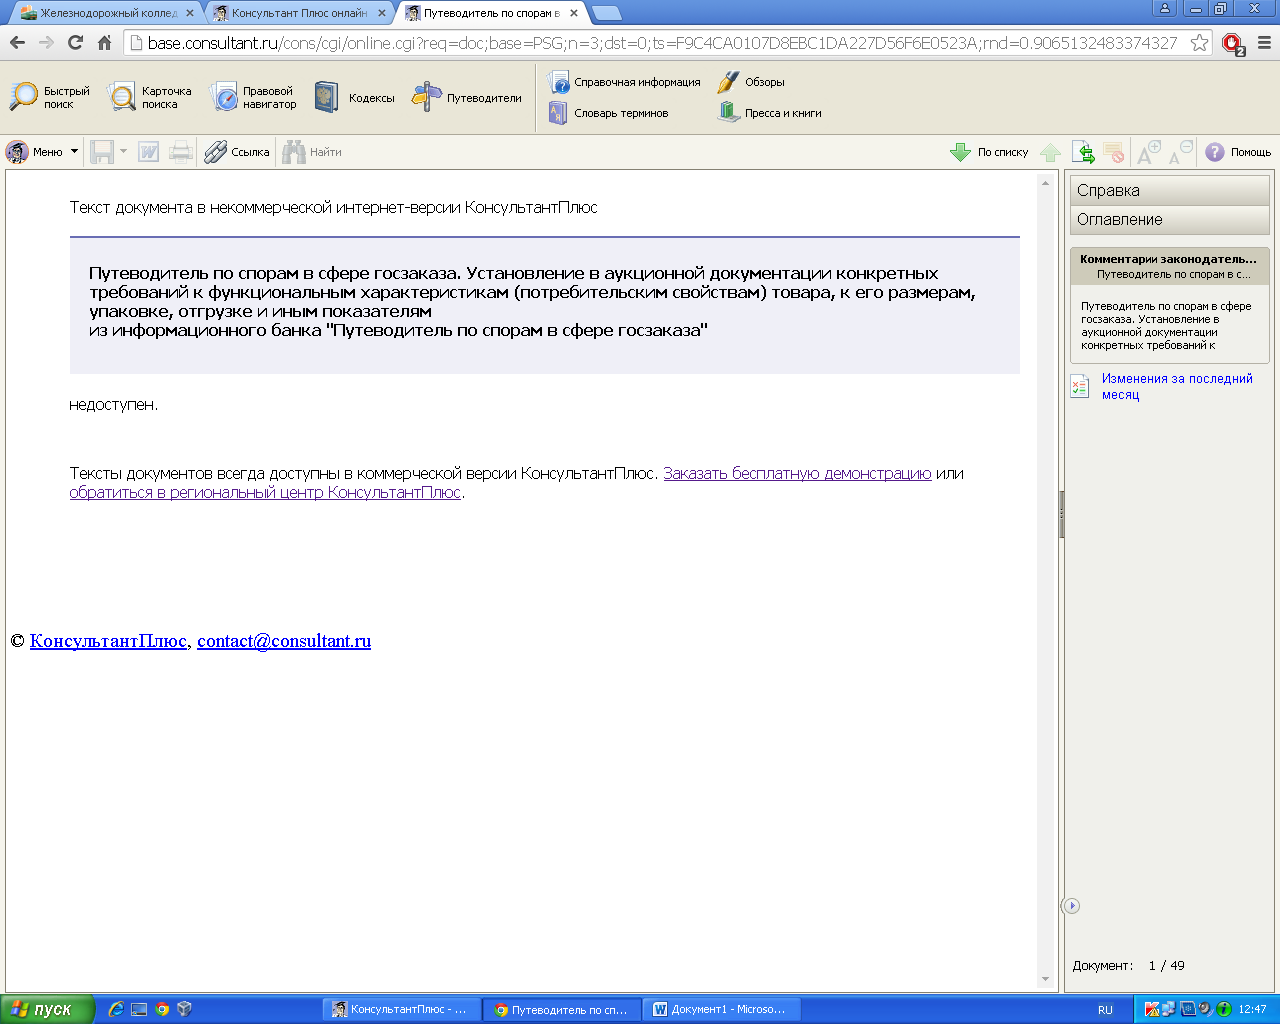Open Обзоры section
Image resolution: width=1280 pixels, height=1024 pixels.
tap(751, 82)
